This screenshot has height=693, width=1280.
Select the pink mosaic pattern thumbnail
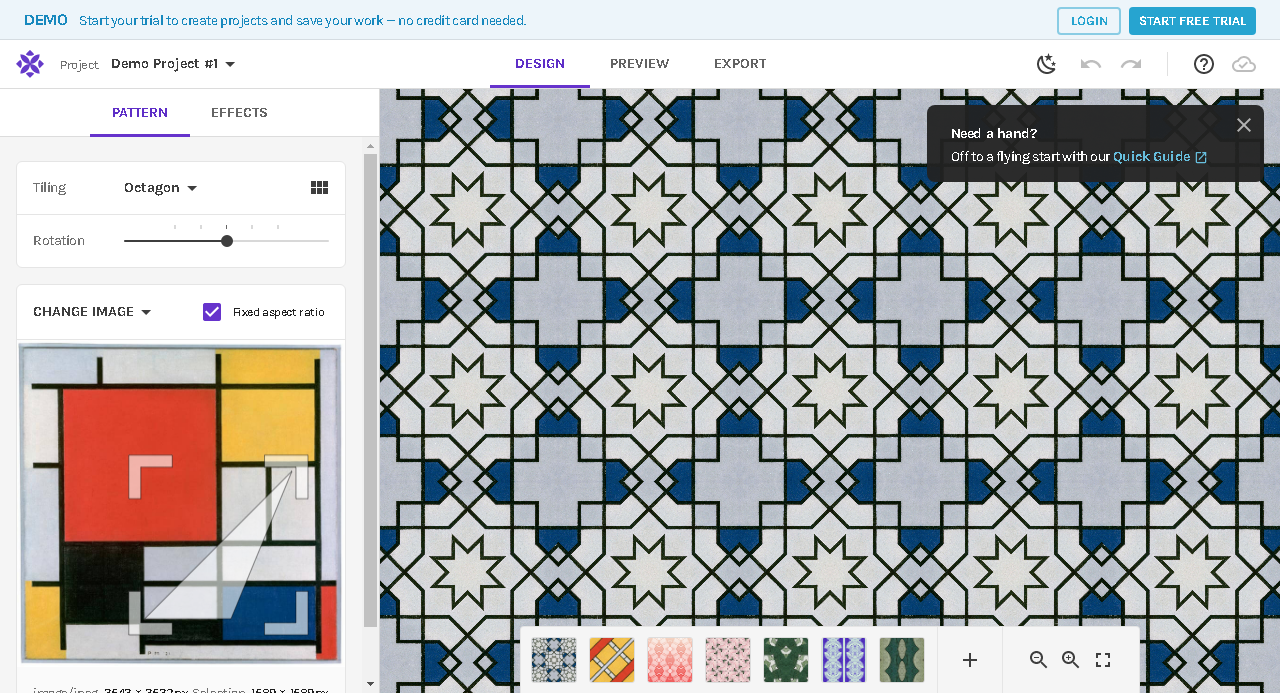point(728,660)
